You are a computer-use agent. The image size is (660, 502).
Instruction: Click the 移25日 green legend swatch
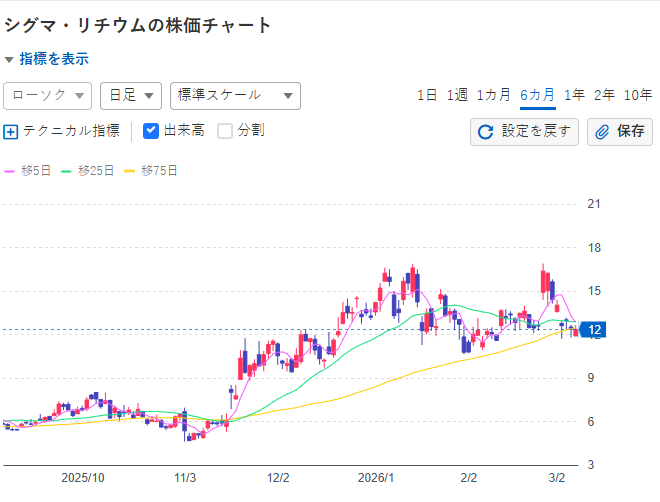pos(67,171)
